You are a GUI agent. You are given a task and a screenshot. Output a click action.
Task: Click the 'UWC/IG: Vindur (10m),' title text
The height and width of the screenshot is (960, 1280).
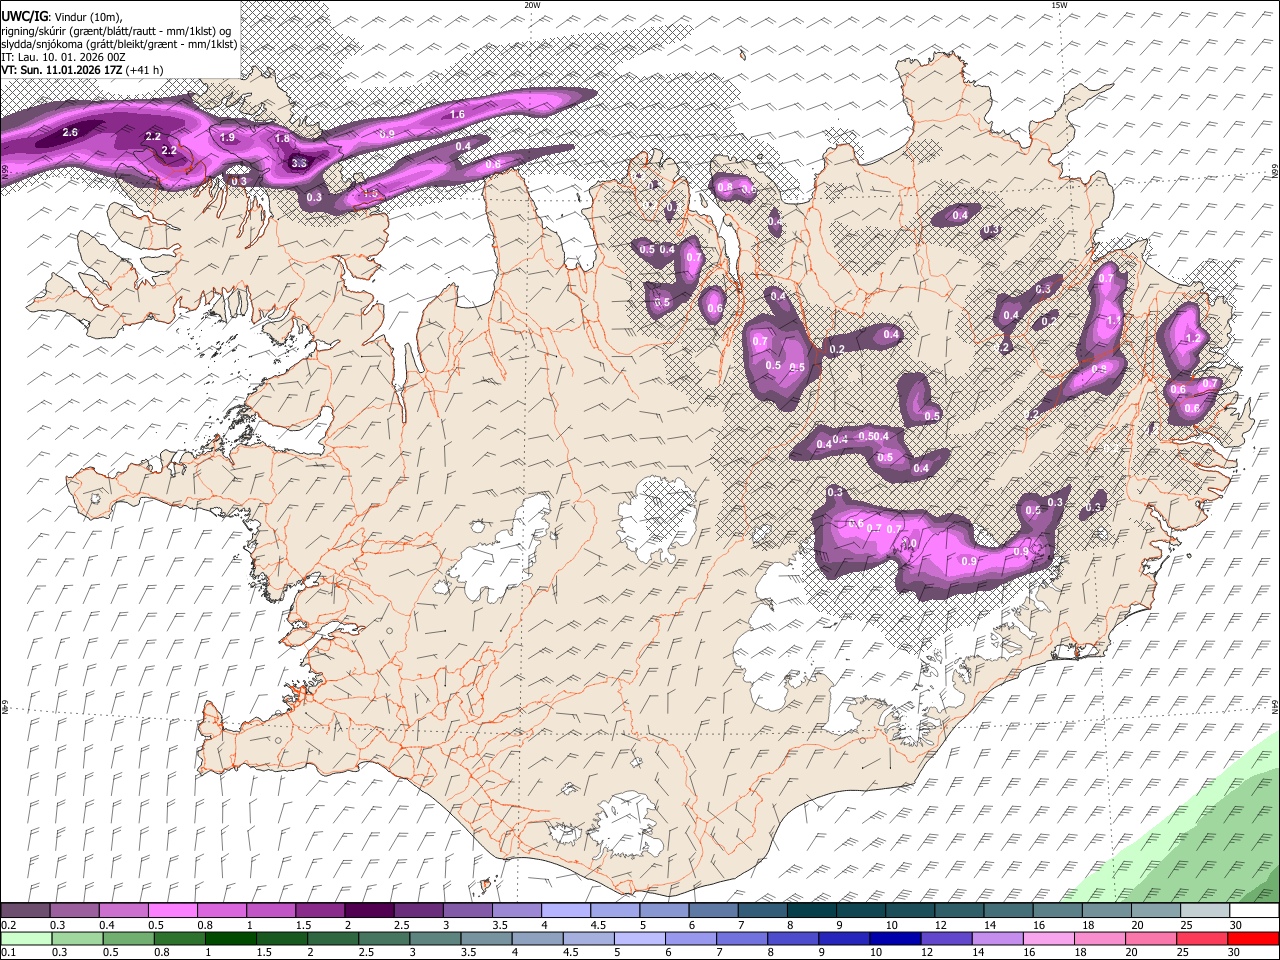63,16
